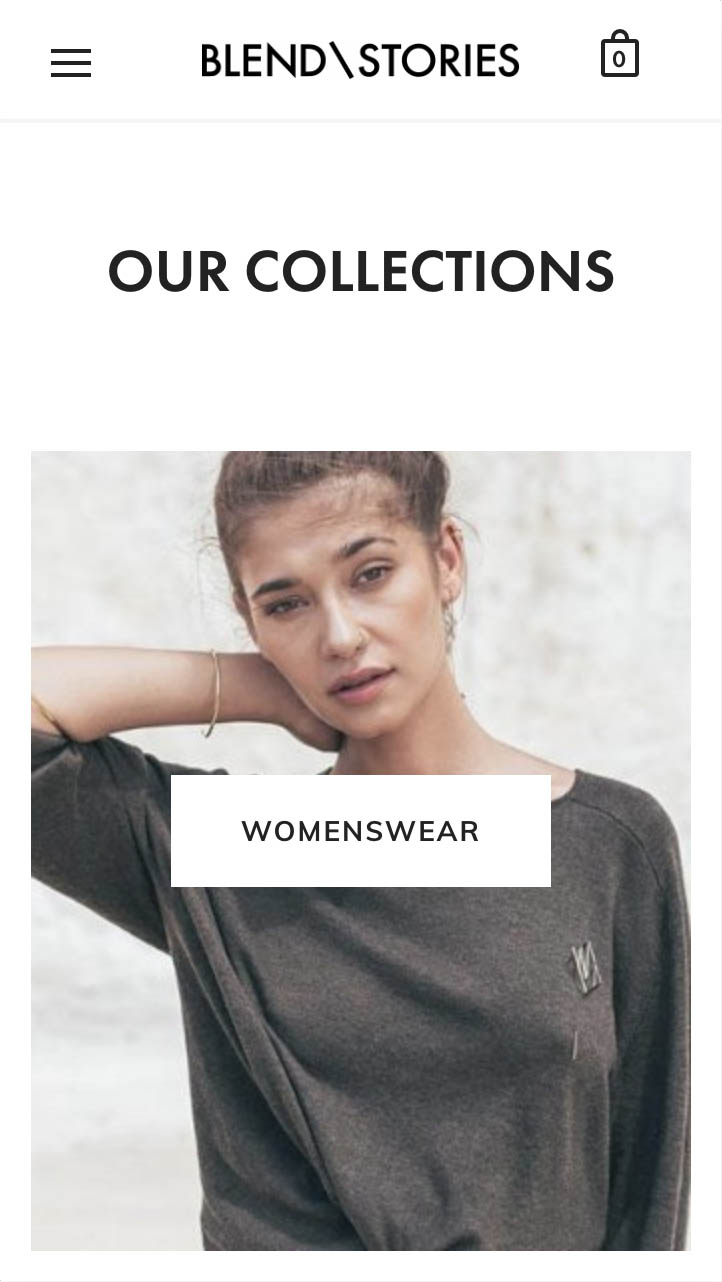
Task: Click the word BLEND in the logo
Action: [x=263, y=61]
